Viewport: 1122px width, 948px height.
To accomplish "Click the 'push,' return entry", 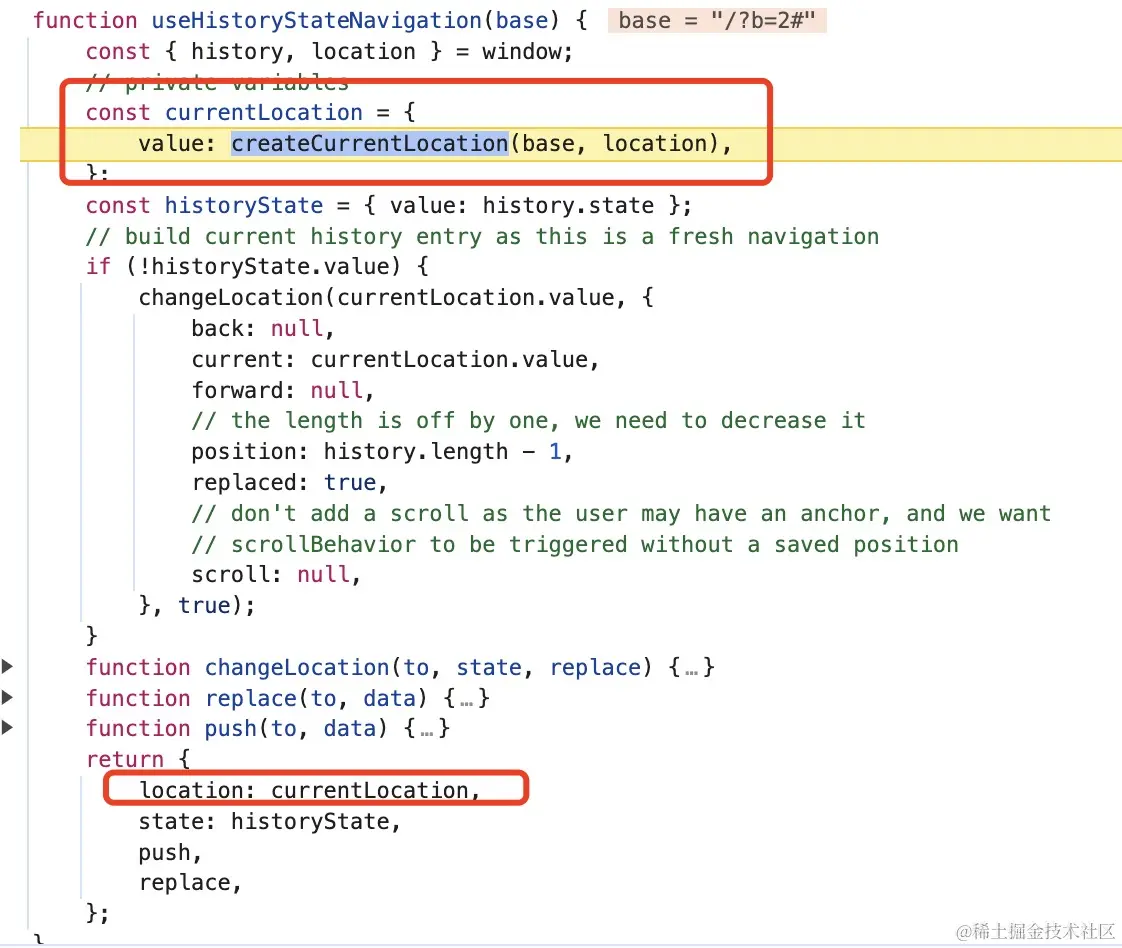I will click(x=170, y=853).
